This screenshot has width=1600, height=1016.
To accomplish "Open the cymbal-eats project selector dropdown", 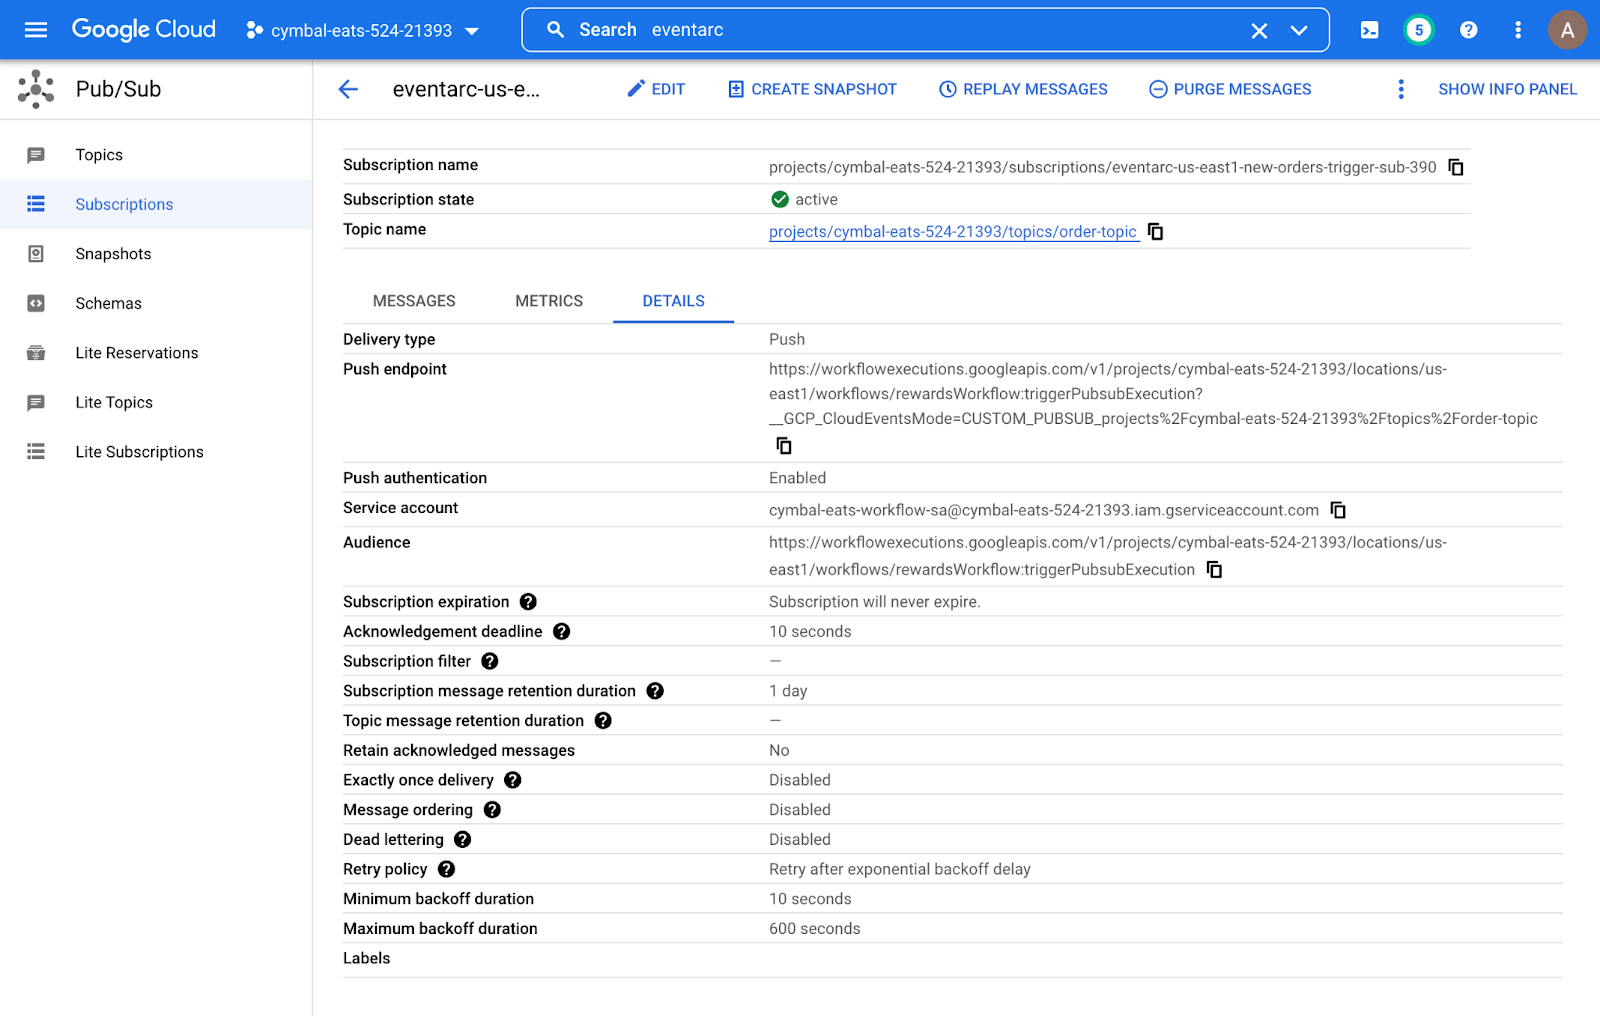I will [363, 30].
